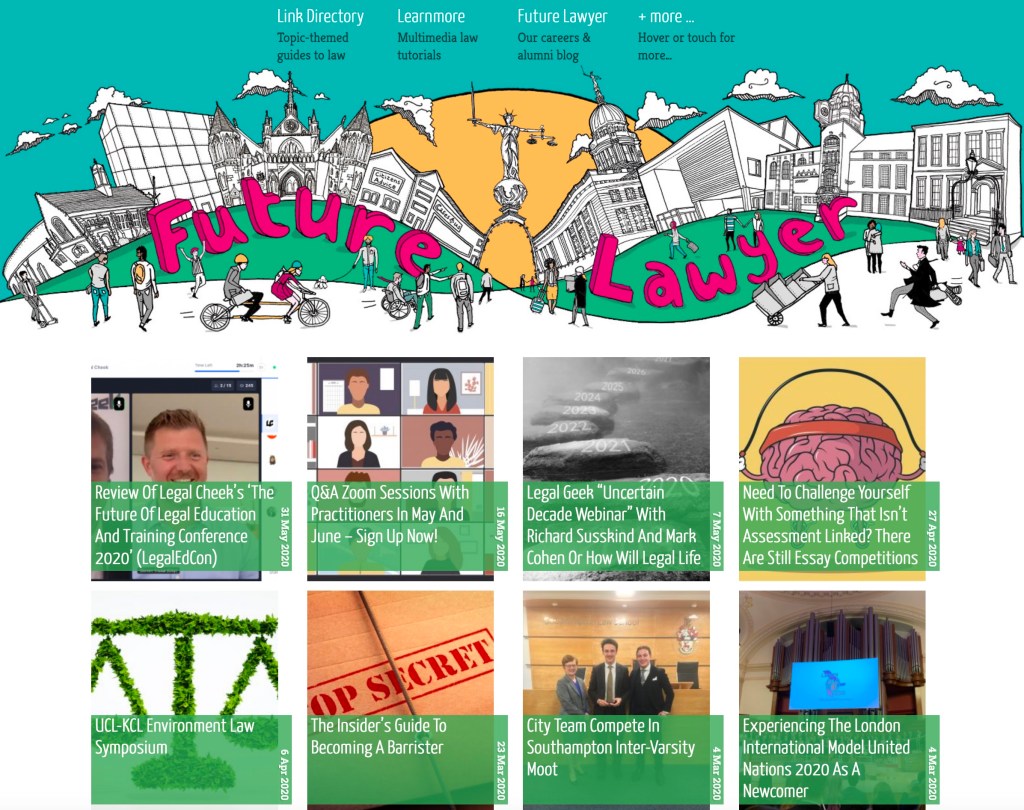Click the 31 May 2020 date label
1024x810 pixels.
(285, 536)
